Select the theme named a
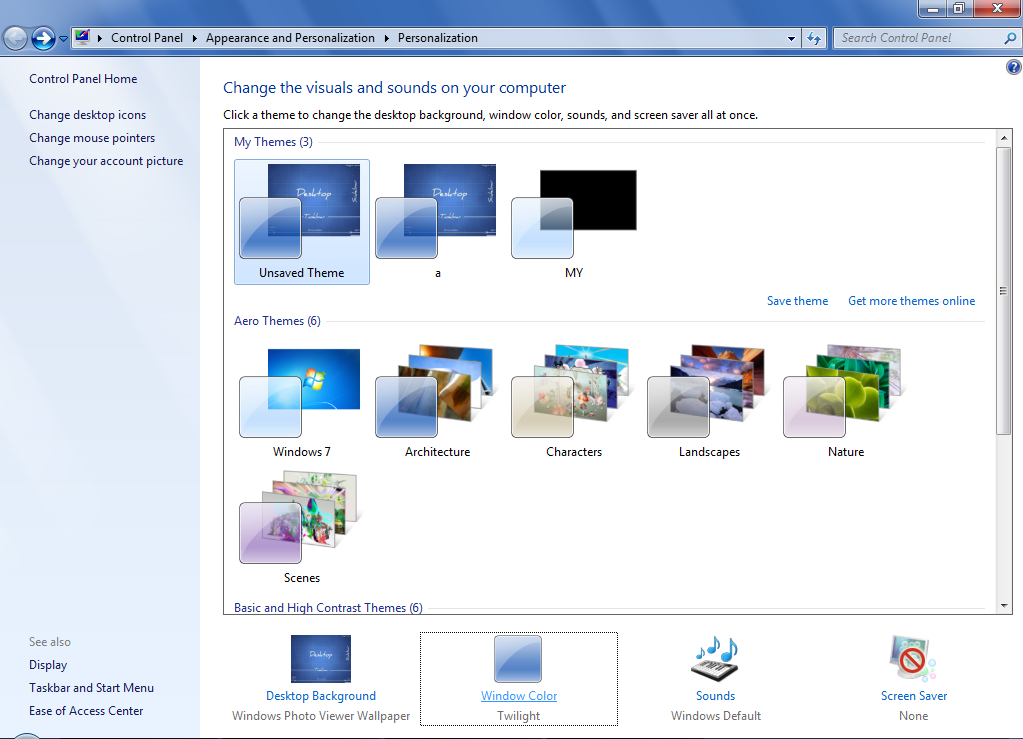This screenshot has height=739, width=1023. pyautogui.click(x=438, y=222)
